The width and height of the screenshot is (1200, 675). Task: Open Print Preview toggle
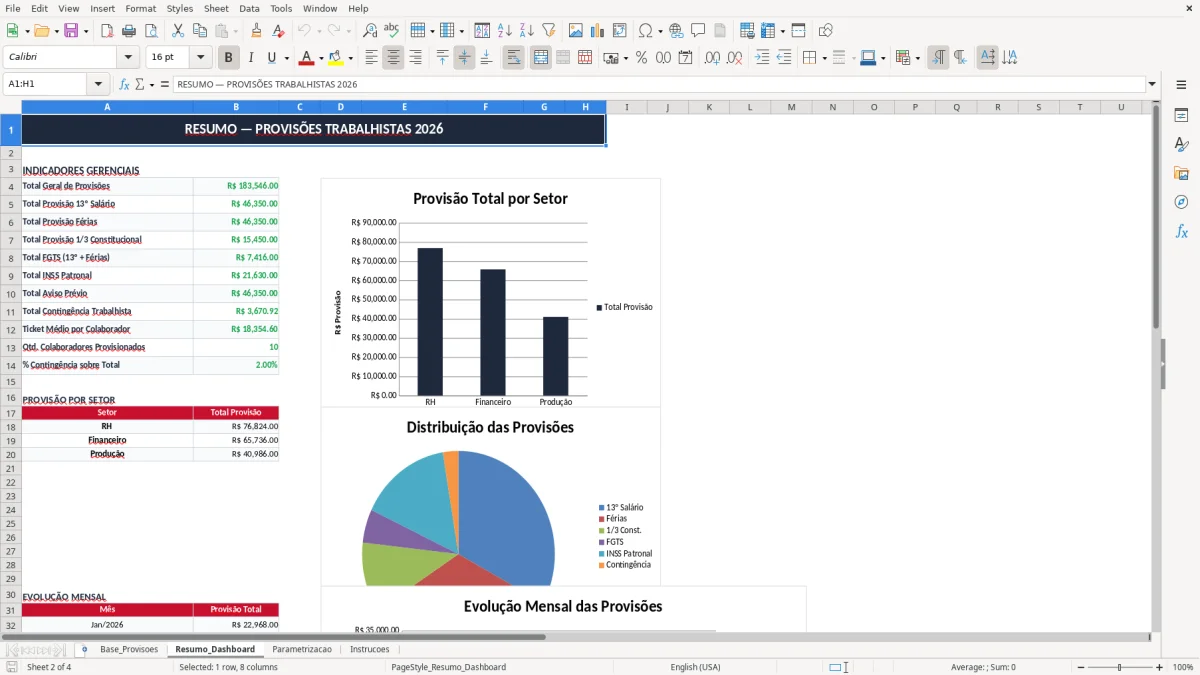point(151,31)
